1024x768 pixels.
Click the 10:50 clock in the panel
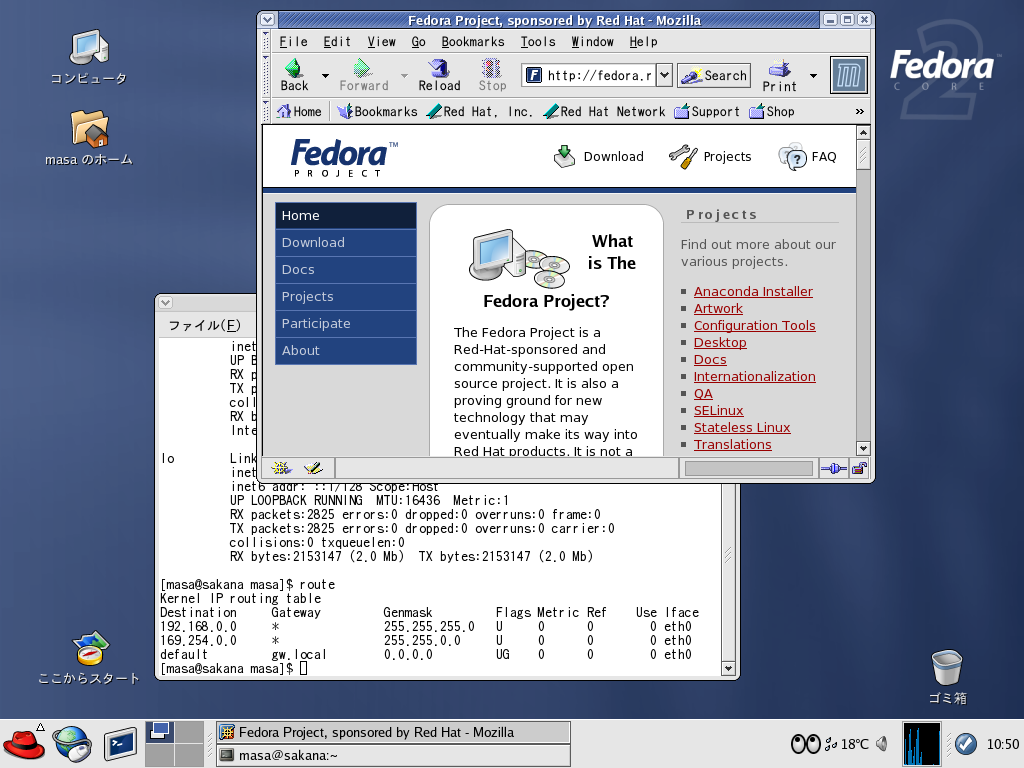tap(1002, 744)
